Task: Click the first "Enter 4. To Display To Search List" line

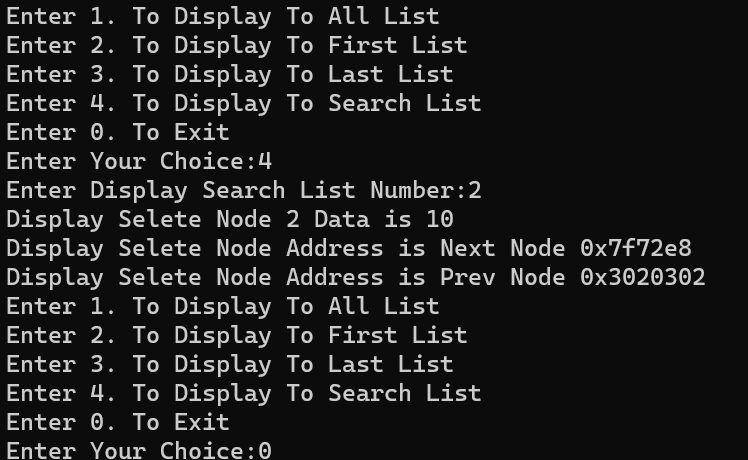Action: 243,103
